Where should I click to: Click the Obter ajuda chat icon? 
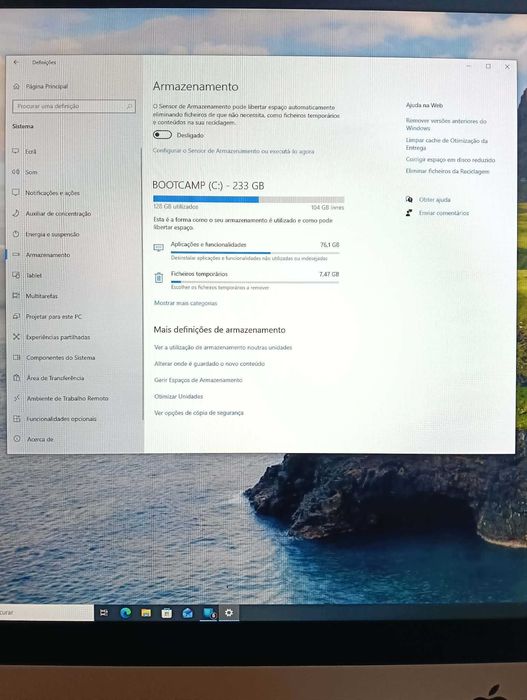tap(409, 200)
